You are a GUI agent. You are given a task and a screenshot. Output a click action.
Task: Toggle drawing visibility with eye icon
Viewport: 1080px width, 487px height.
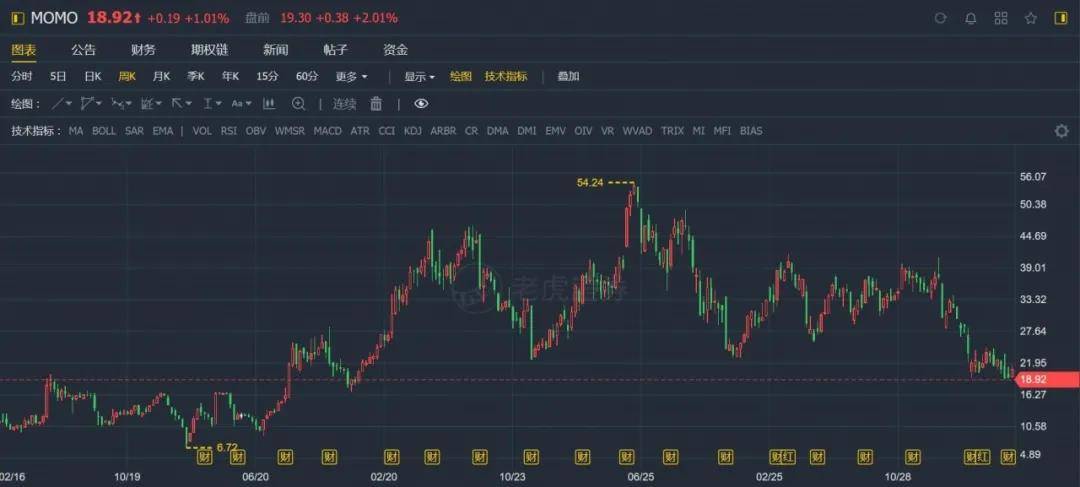pos(421,103)
